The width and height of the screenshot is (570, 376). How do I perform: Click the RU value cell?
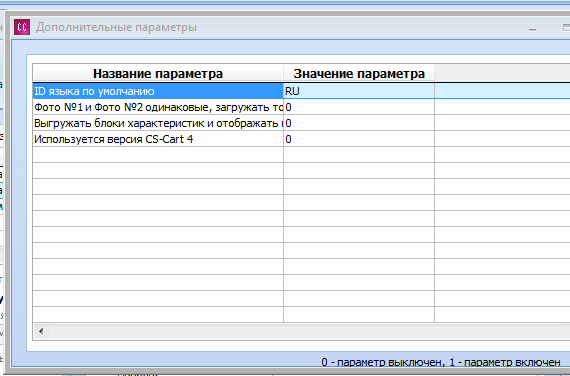coord(359,91)
